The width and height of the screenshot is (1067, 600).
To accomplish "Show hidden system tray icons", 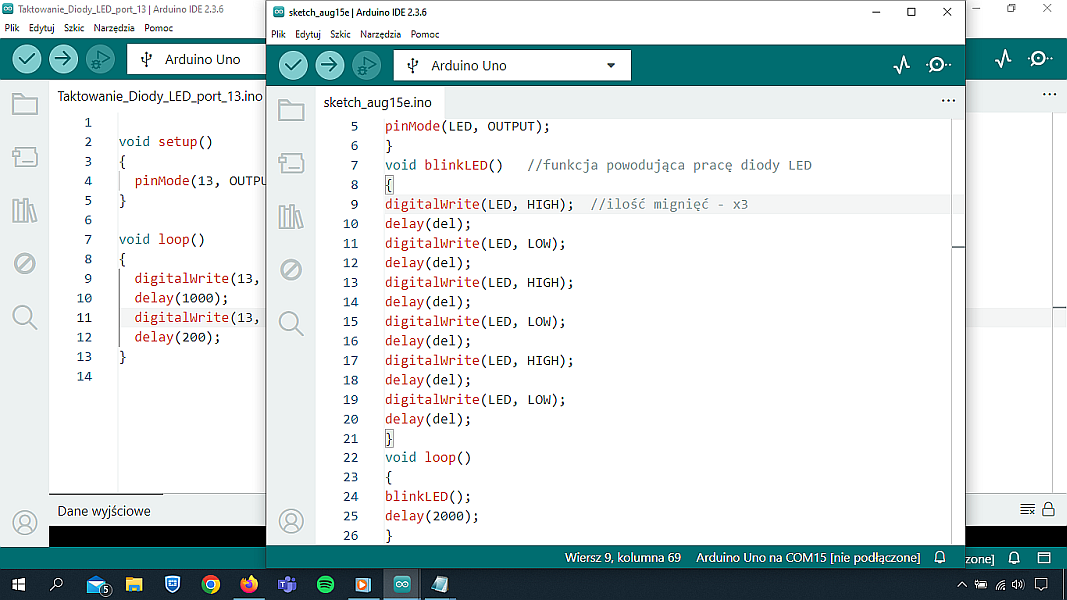I will [962, 584].
